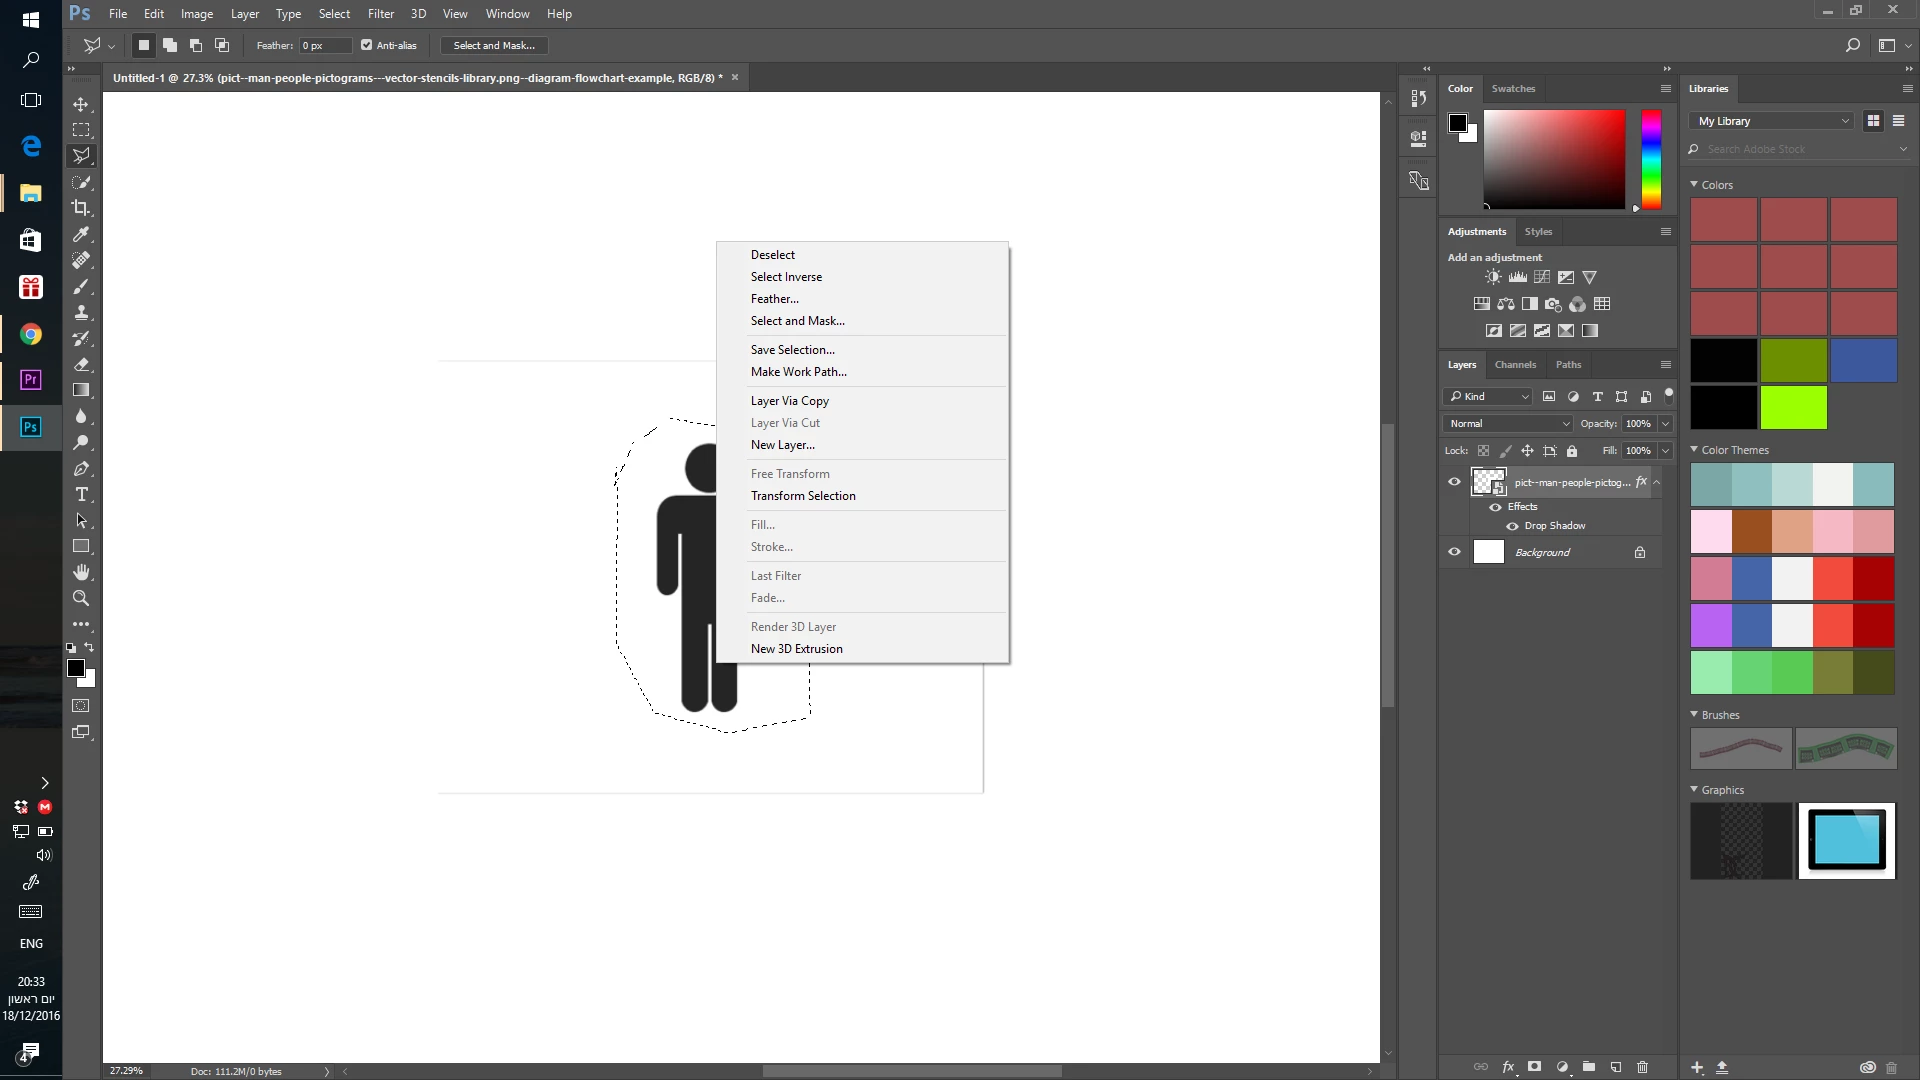Open the Normal blend mode dropdown

[x=1509, y=424]
